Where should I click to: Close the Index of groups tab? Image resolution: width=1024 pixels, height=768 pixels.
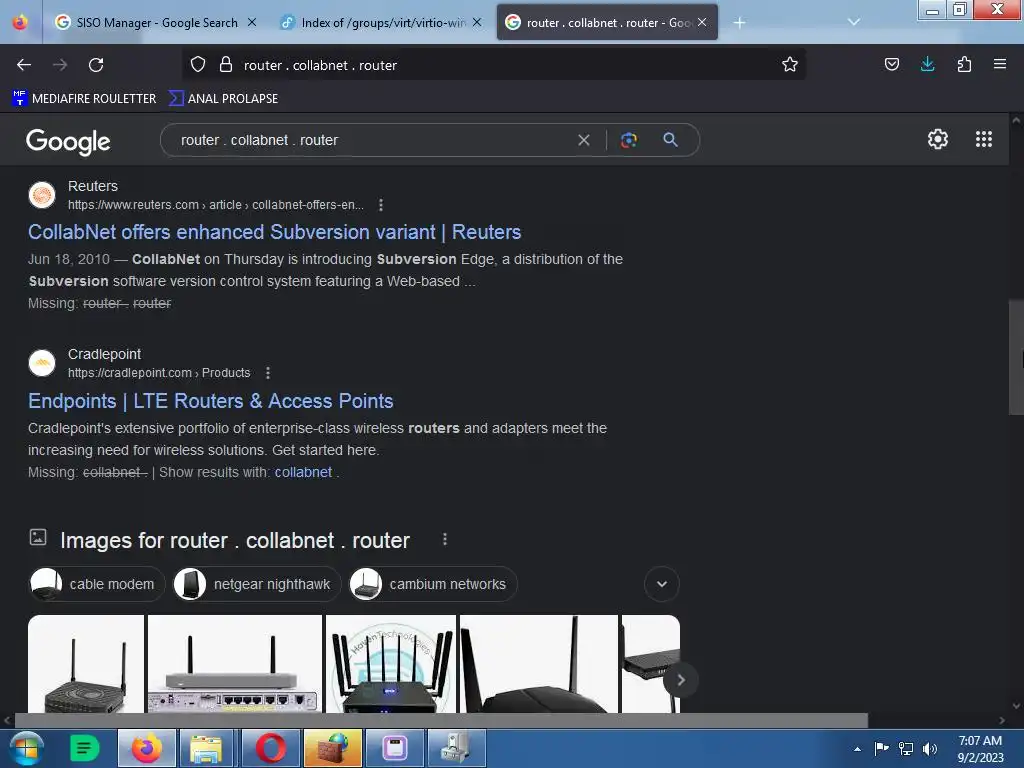477,22
